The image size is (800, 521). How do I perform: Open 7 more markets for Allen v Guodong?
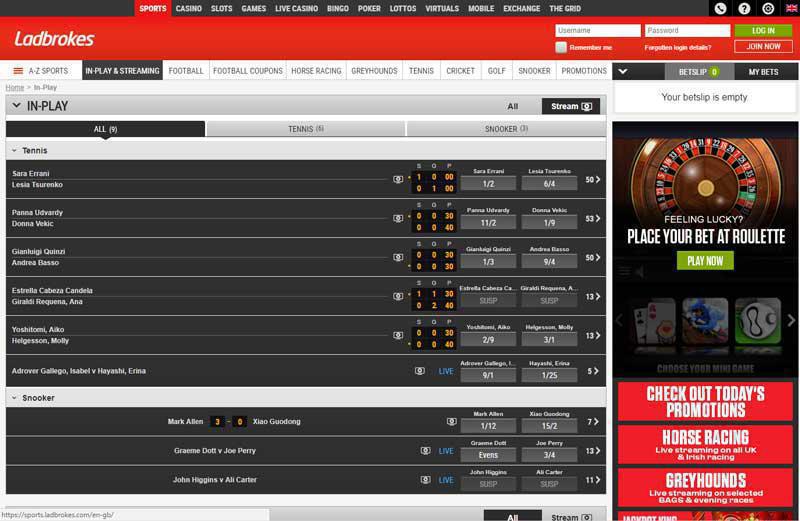(x=592, y=422)
